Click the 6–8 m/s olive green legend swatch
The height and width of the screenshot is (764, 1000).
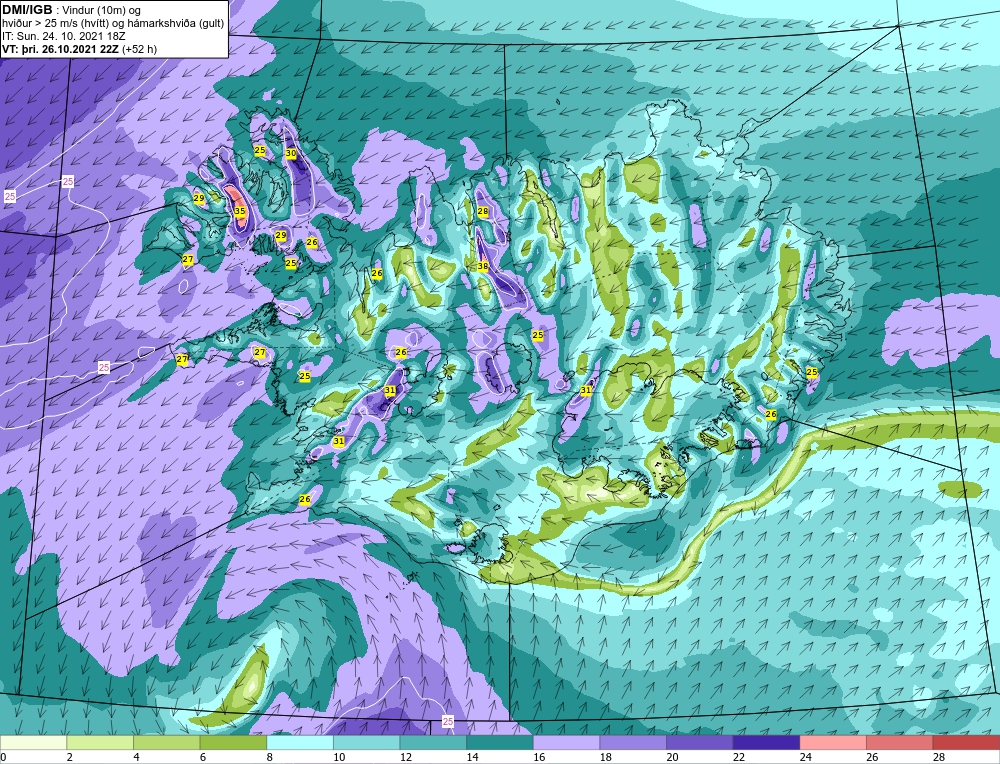(233, 743)
